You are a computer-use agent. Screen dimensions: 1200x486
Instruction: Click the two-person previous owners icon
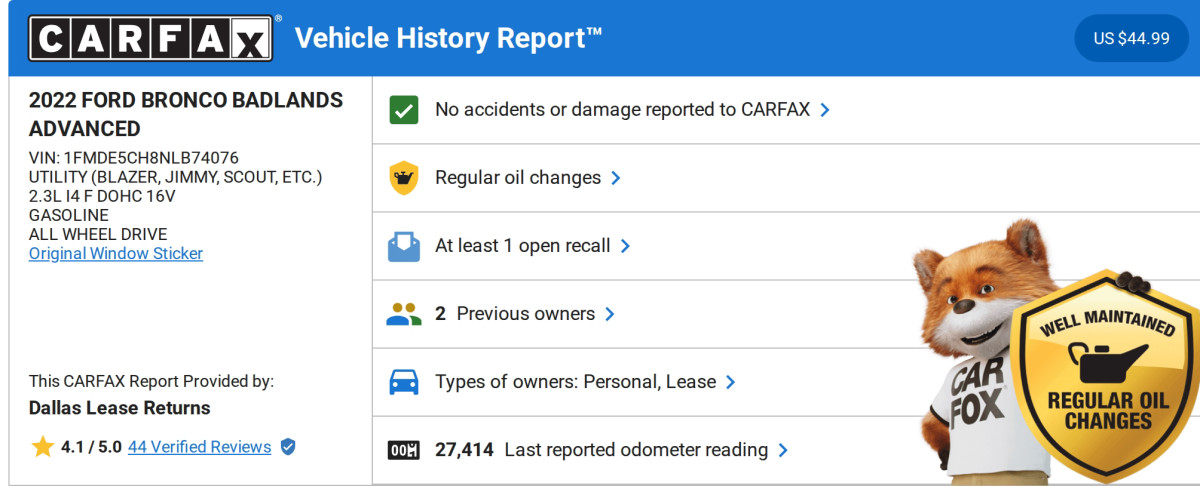403,314
